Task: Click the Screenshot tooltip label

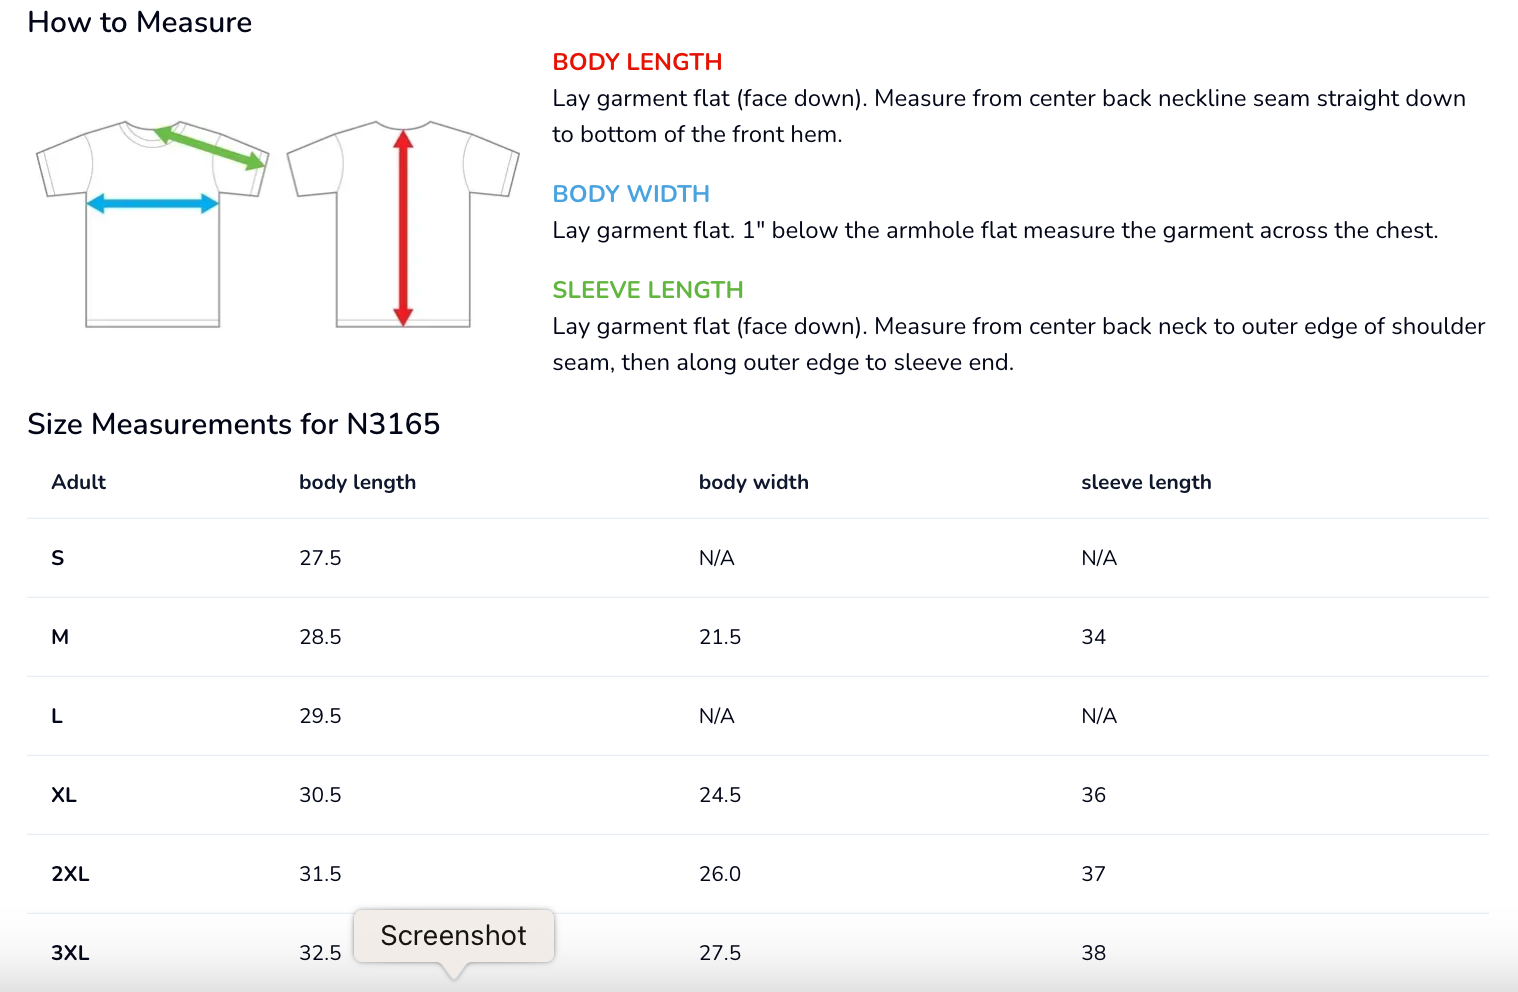Action: click(x=453, y=936)
